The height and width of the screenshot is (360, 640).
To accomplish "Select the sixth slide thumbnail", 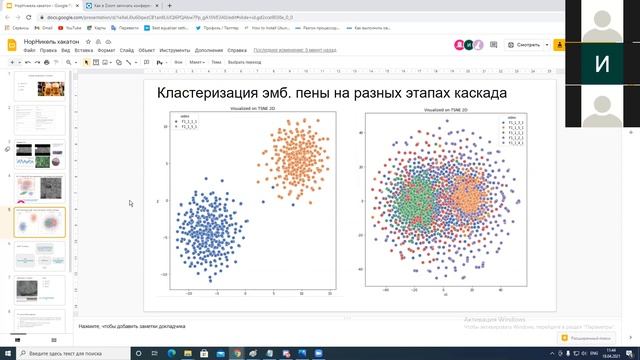I will [x=40, y=256].
